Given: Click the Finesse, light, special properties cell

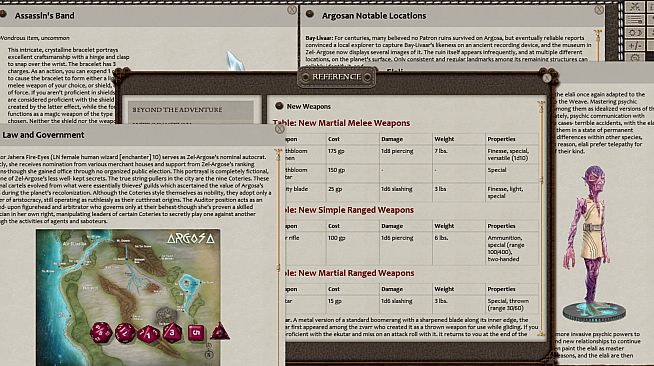Looking at the screenshot, I should (x=512, y=193).
